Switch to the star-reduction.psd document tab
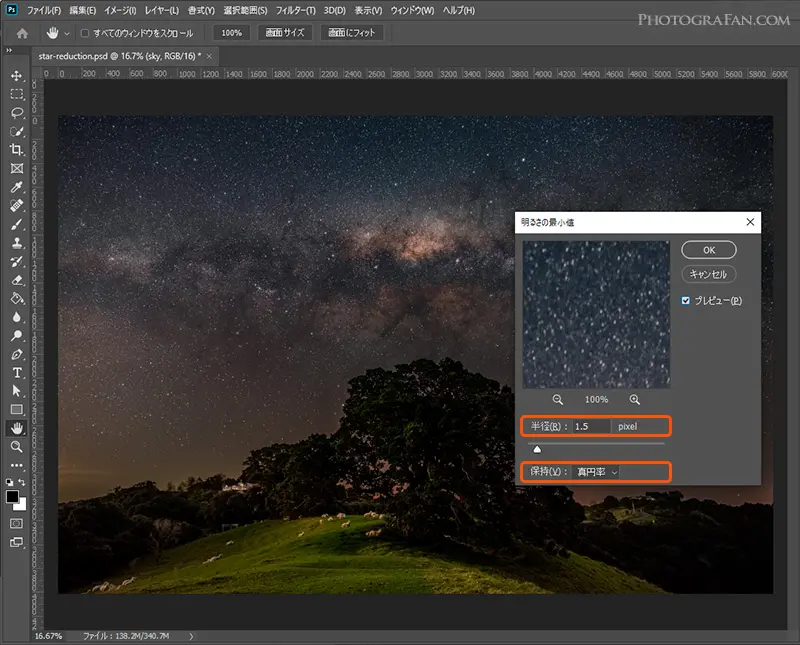Image resolution: width=800 pixels, height=645 pixels. tap(120, 58)
